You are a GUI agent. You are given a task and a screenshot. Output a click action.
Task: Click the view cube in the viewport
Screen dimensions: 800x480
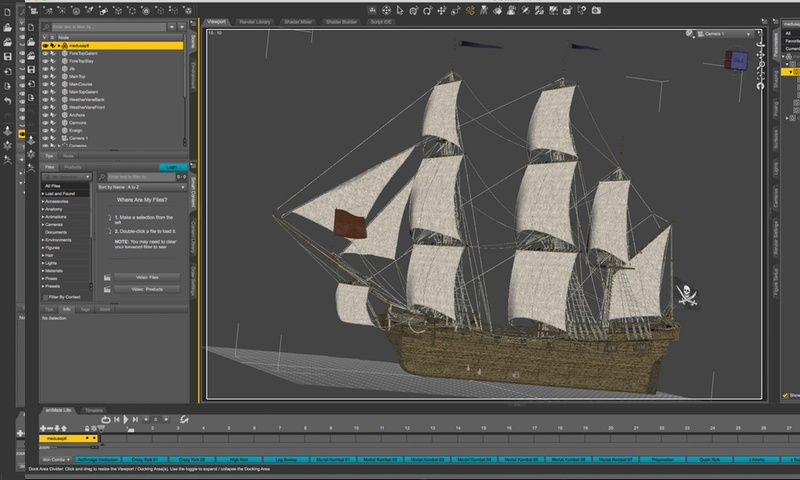click(x=736, y=62)
